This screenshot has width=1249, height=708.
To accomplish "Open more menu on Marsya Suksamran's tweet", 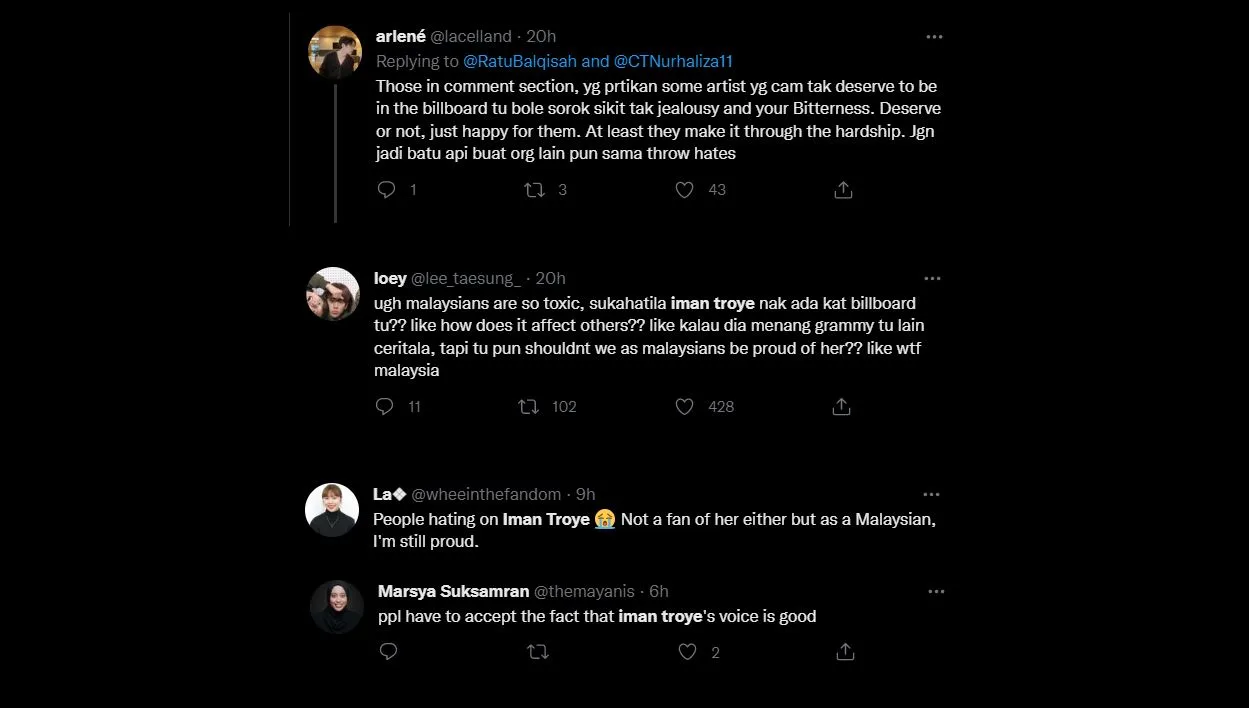I will (936, 591).
